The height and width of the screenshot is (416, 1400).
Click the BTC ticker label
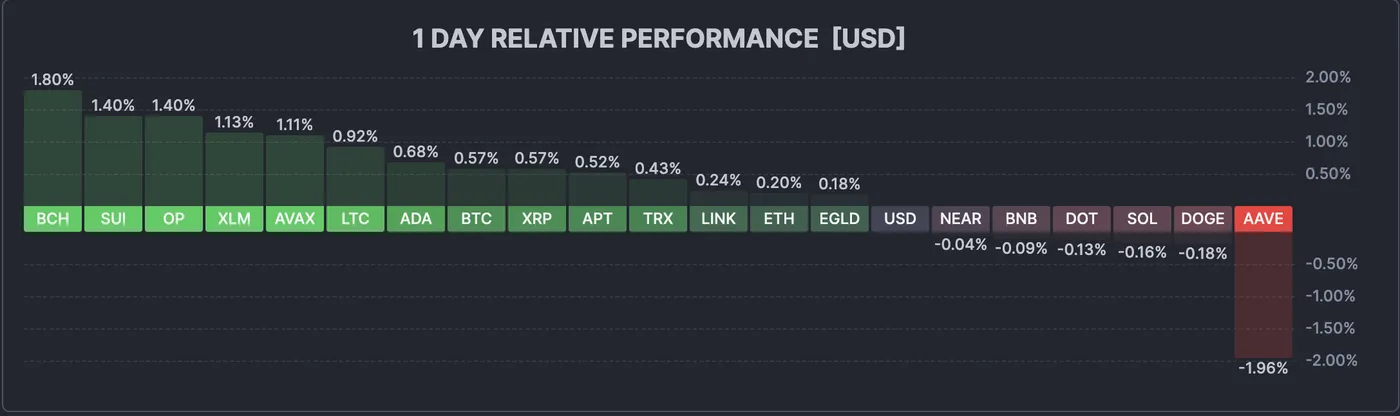[476, 219]
